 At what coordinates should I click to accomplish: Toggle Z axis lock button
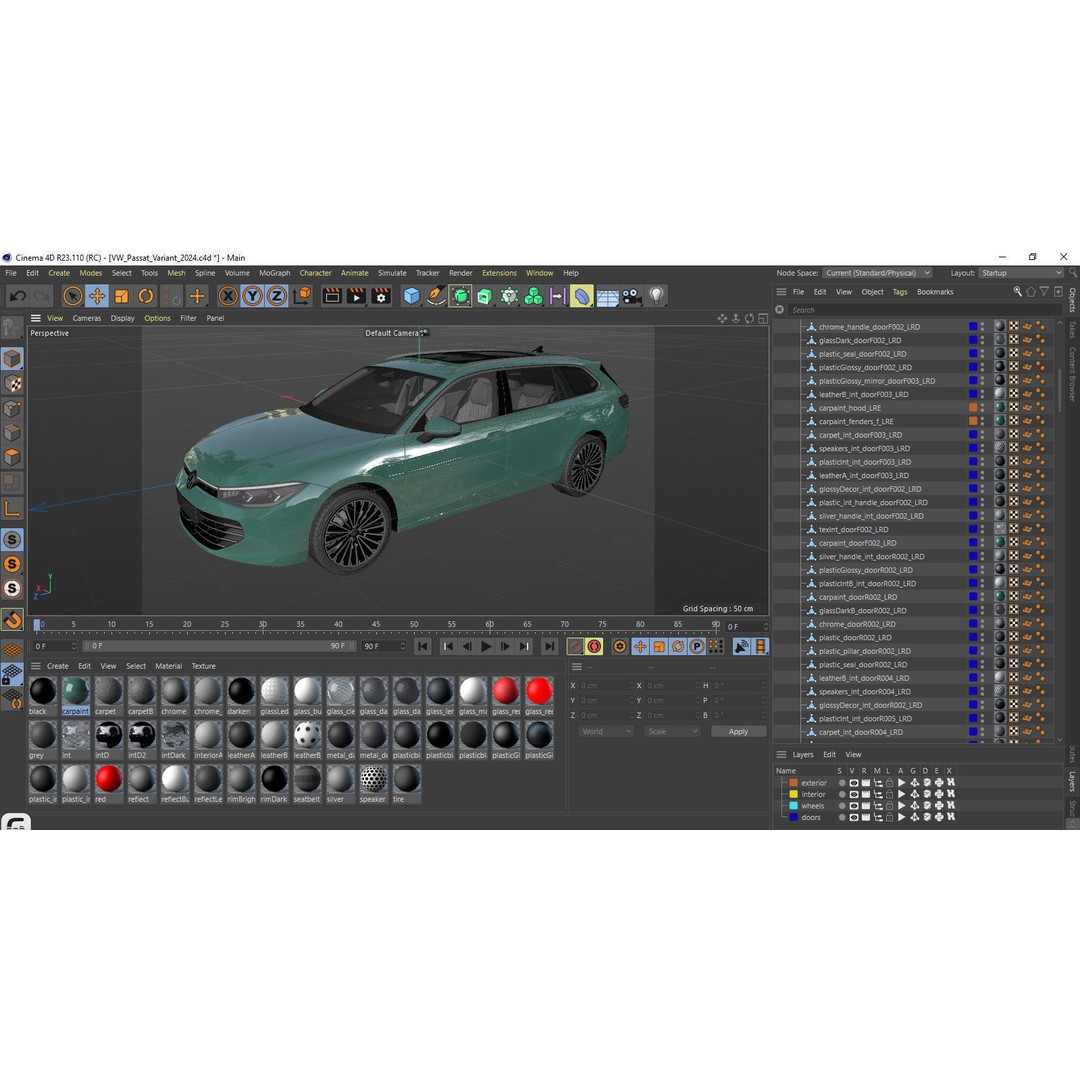point(276,296)
